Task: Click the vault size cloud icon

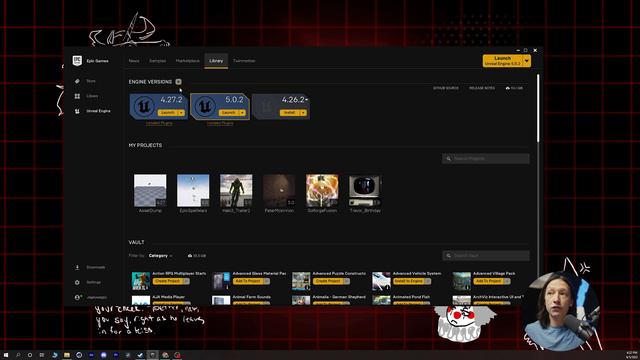Action: click(190, 256)
